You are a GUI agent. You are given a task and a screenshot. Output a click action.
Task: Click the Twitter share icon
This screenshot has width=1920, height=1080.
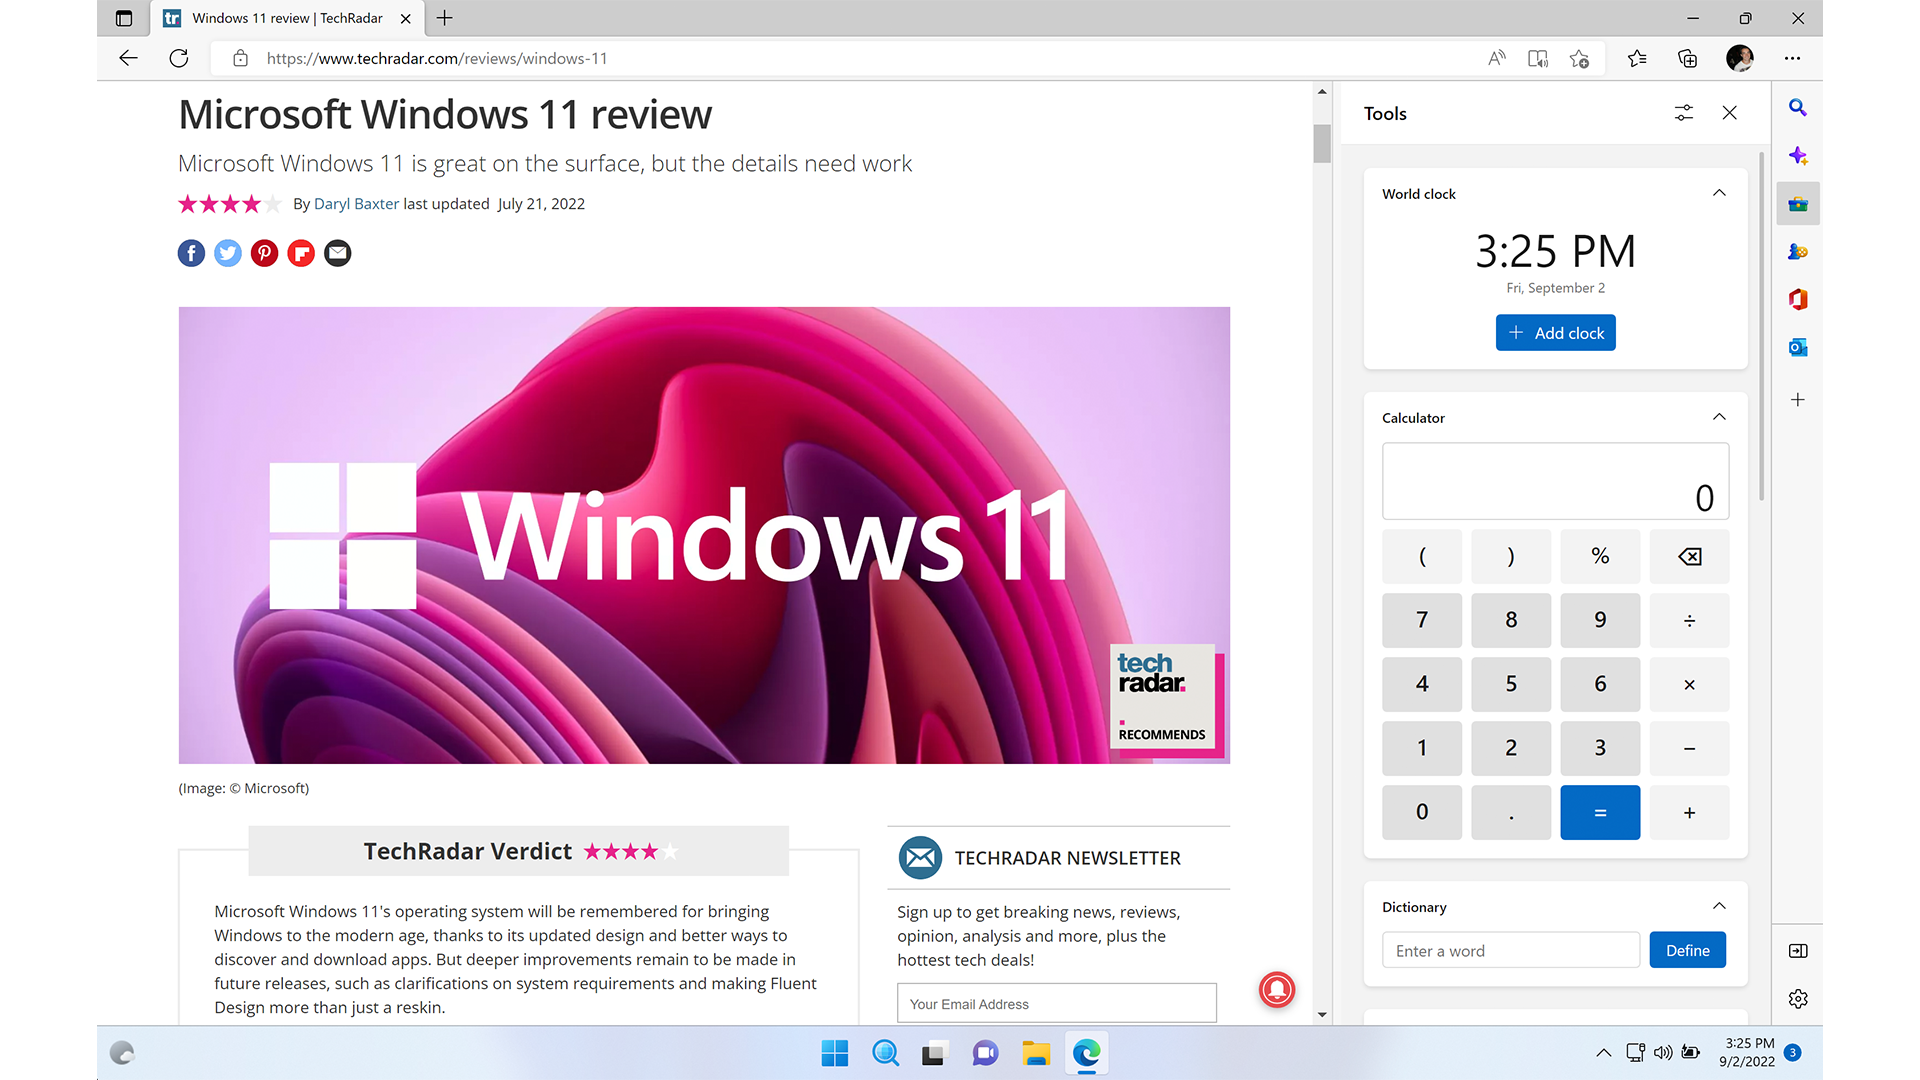tap(227, 253)
